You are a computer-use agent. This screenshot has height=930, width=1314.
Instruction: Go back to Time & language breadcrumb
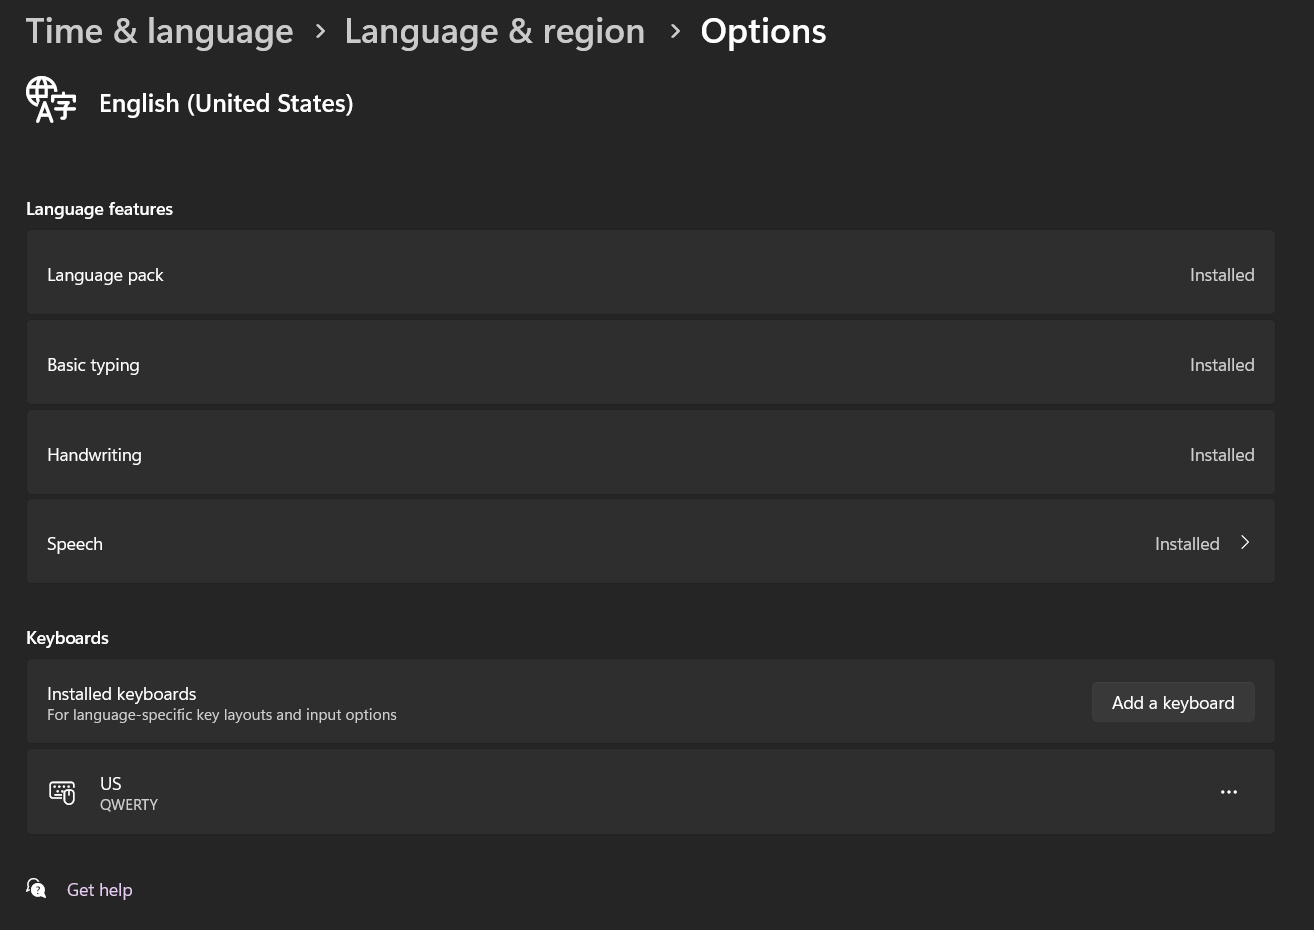[159, 31]
